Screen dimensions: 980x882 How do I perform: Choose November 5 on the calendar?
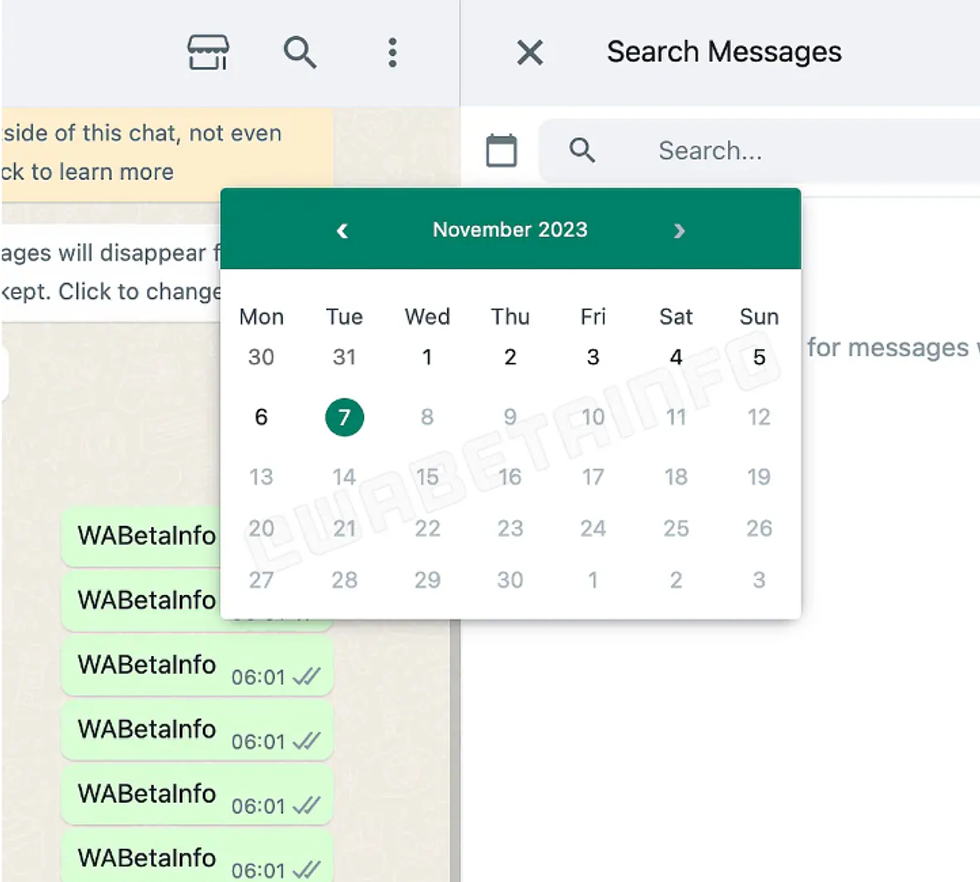[x=759, y=357]
